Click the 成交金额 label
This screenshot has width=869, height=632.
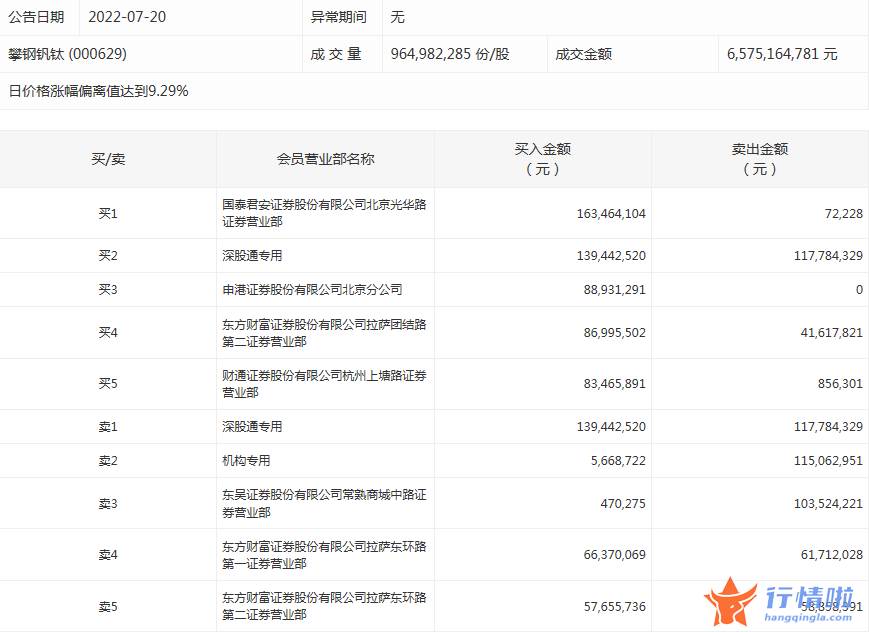584,54
